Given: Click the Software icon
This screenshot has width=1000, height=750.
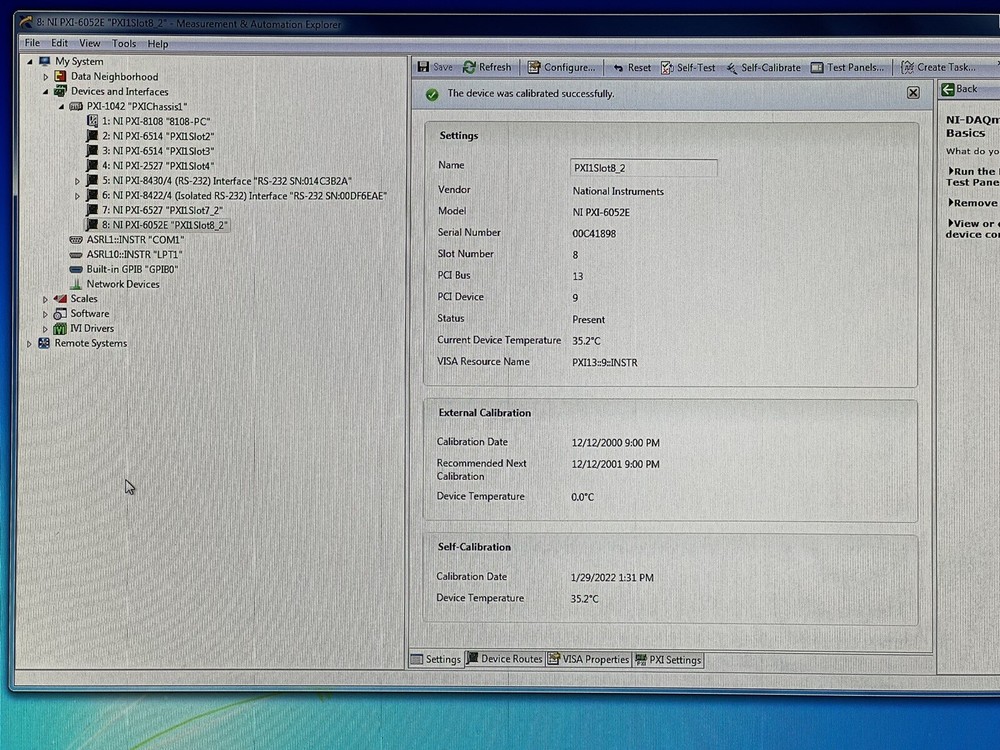Looking at the screenshot, I should click(60, 314).
